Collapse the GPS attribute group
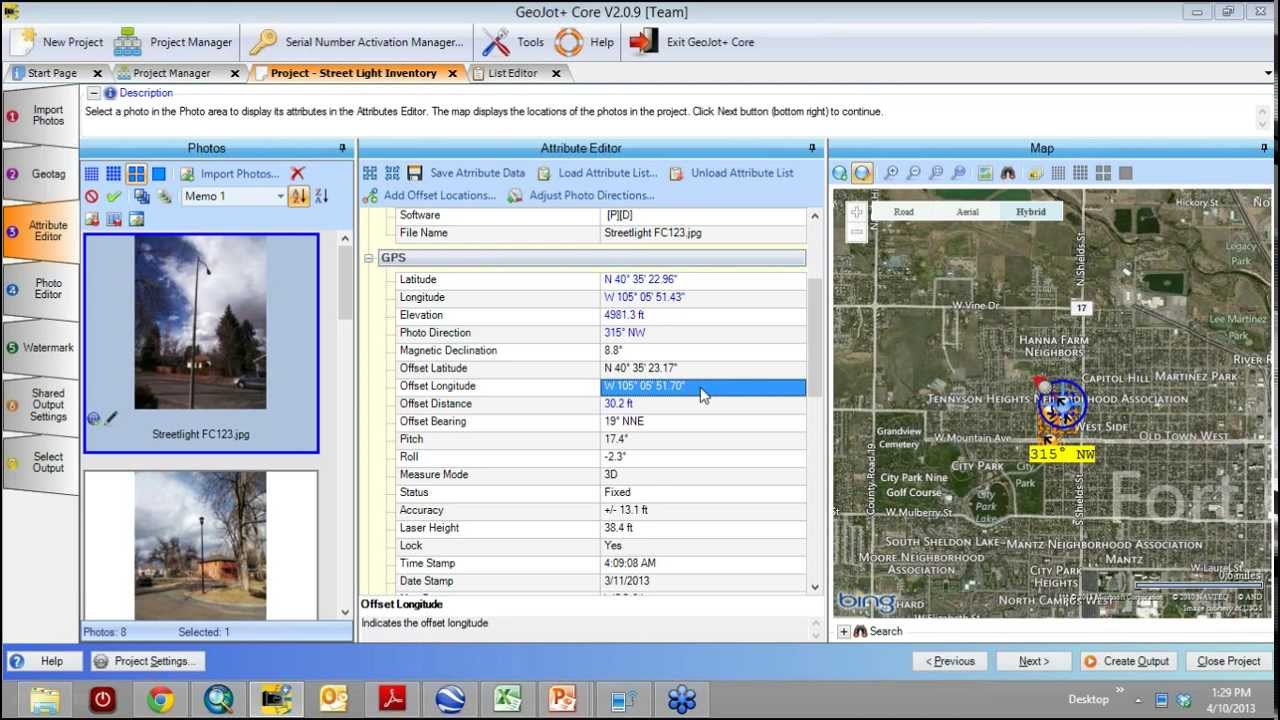 point(369,258)
